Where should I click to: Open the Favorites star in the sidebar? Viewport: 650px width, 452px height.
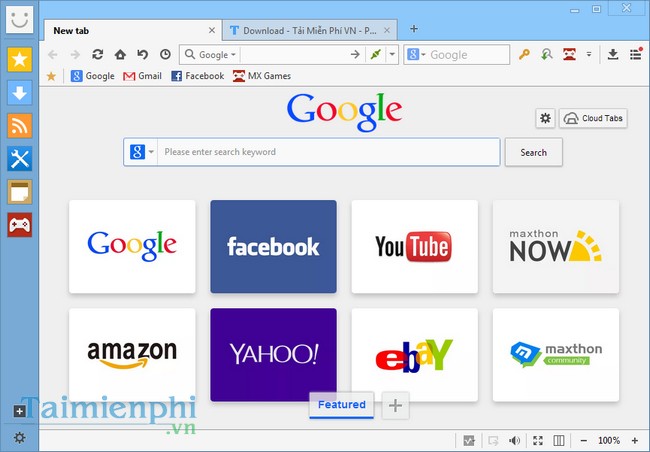pos(19,59)
